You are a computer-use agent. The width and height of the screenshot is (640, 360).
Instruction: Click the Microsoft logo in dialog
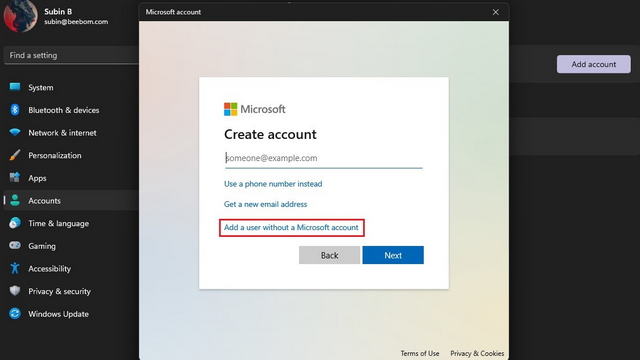click(230, 109)
